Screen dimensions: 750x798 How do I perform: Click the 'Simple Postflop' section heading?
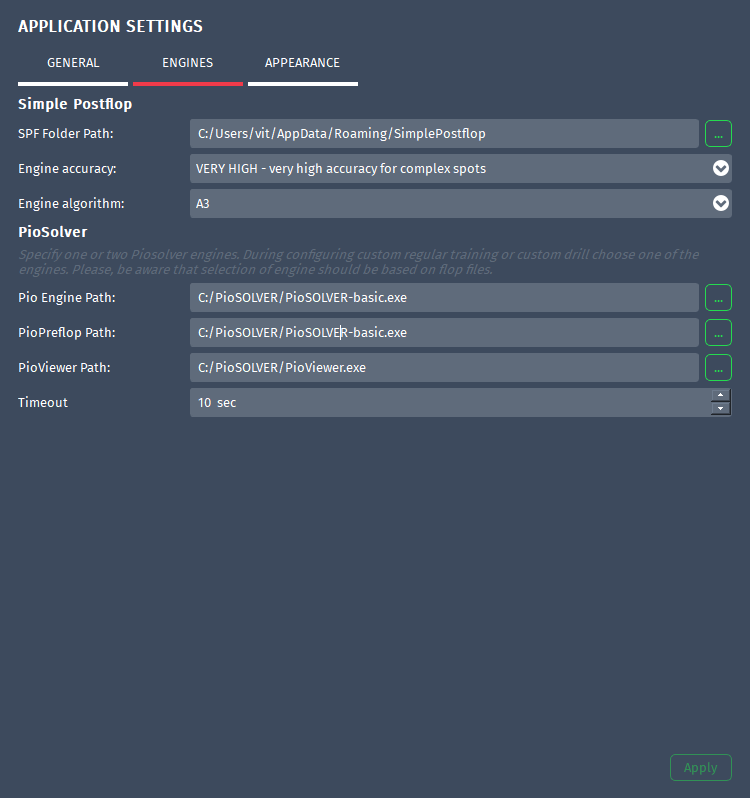click(75, 104)
